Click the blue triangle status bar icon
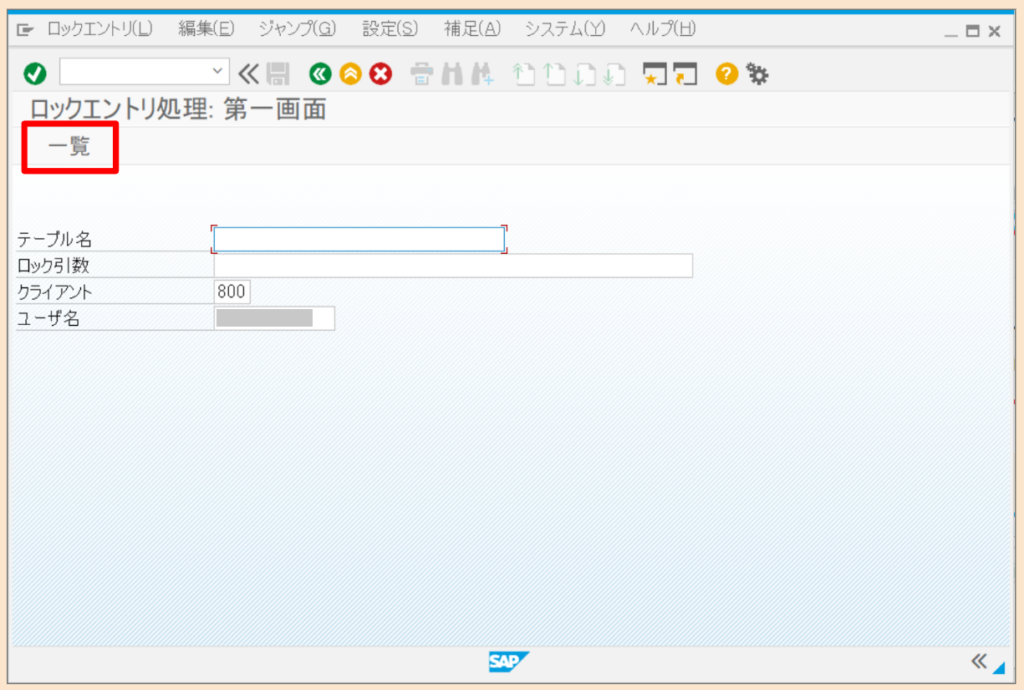This screenshot has height=690, width=1024. 999,667
